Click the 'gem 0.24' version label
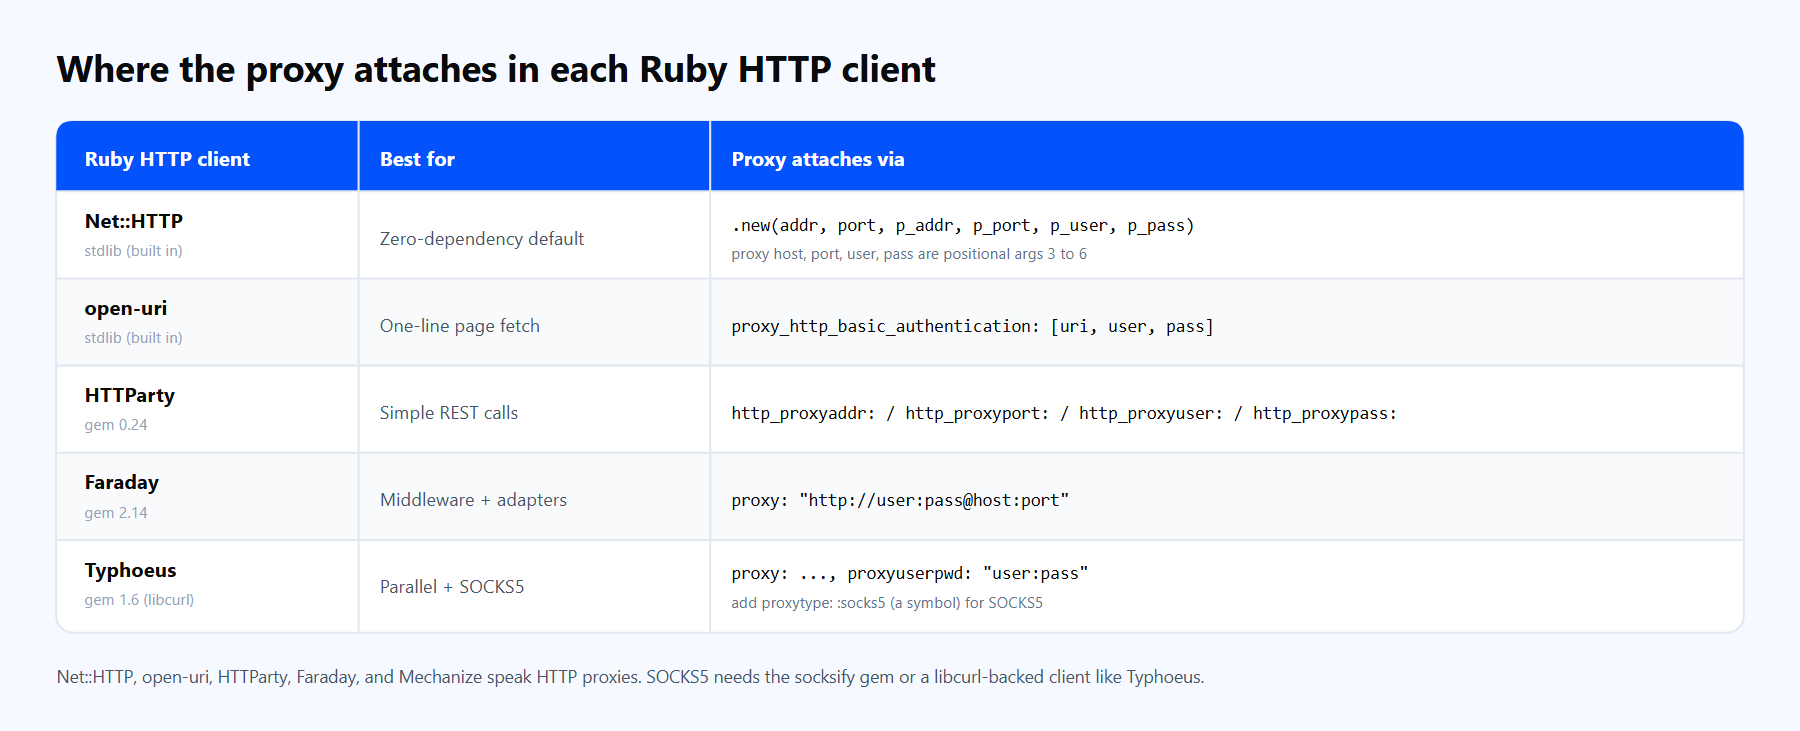The width and height of the screenshot is (1800, 731). [116, 425]
